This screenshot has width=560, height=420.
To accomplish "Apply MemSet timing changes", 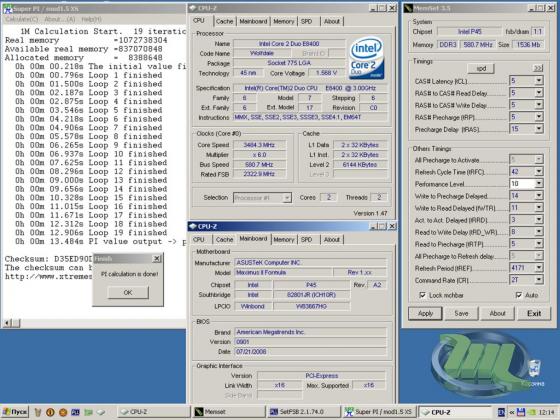I will coord(425,313).
